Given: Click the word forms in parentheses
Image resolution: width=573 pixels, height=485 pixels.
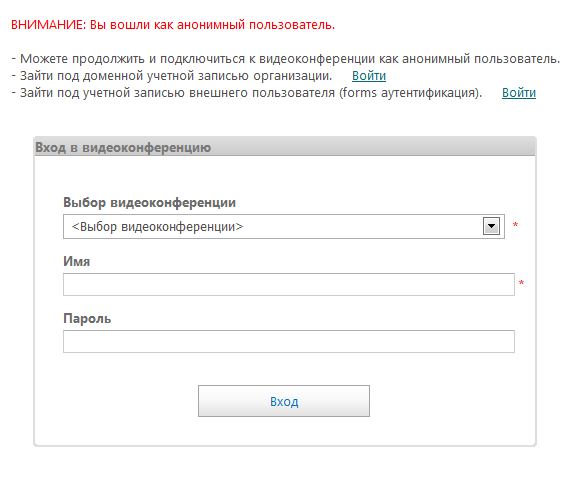Looking at the screenshot, I should pyautogui.click(x=360, y=93).
